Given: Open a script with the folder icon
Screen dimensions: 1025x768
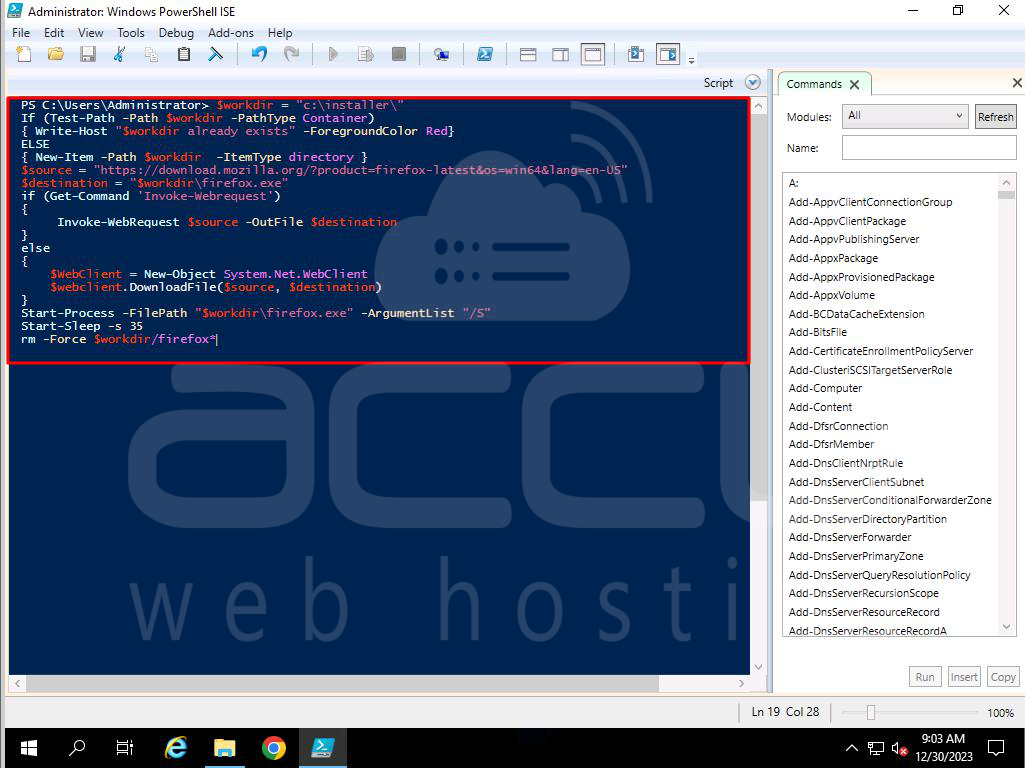Looking at the screenshot, I should coord(56,54).
